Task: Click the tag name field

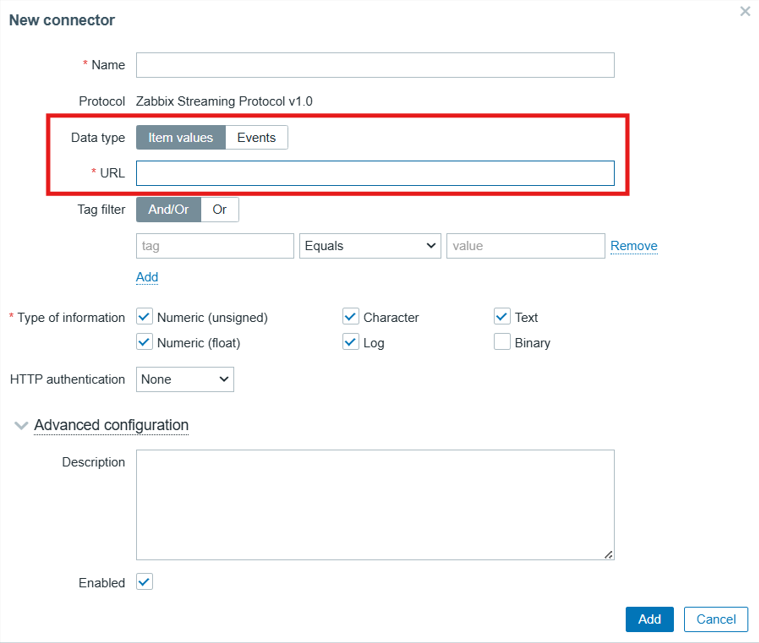Action: tap(215, 245)
